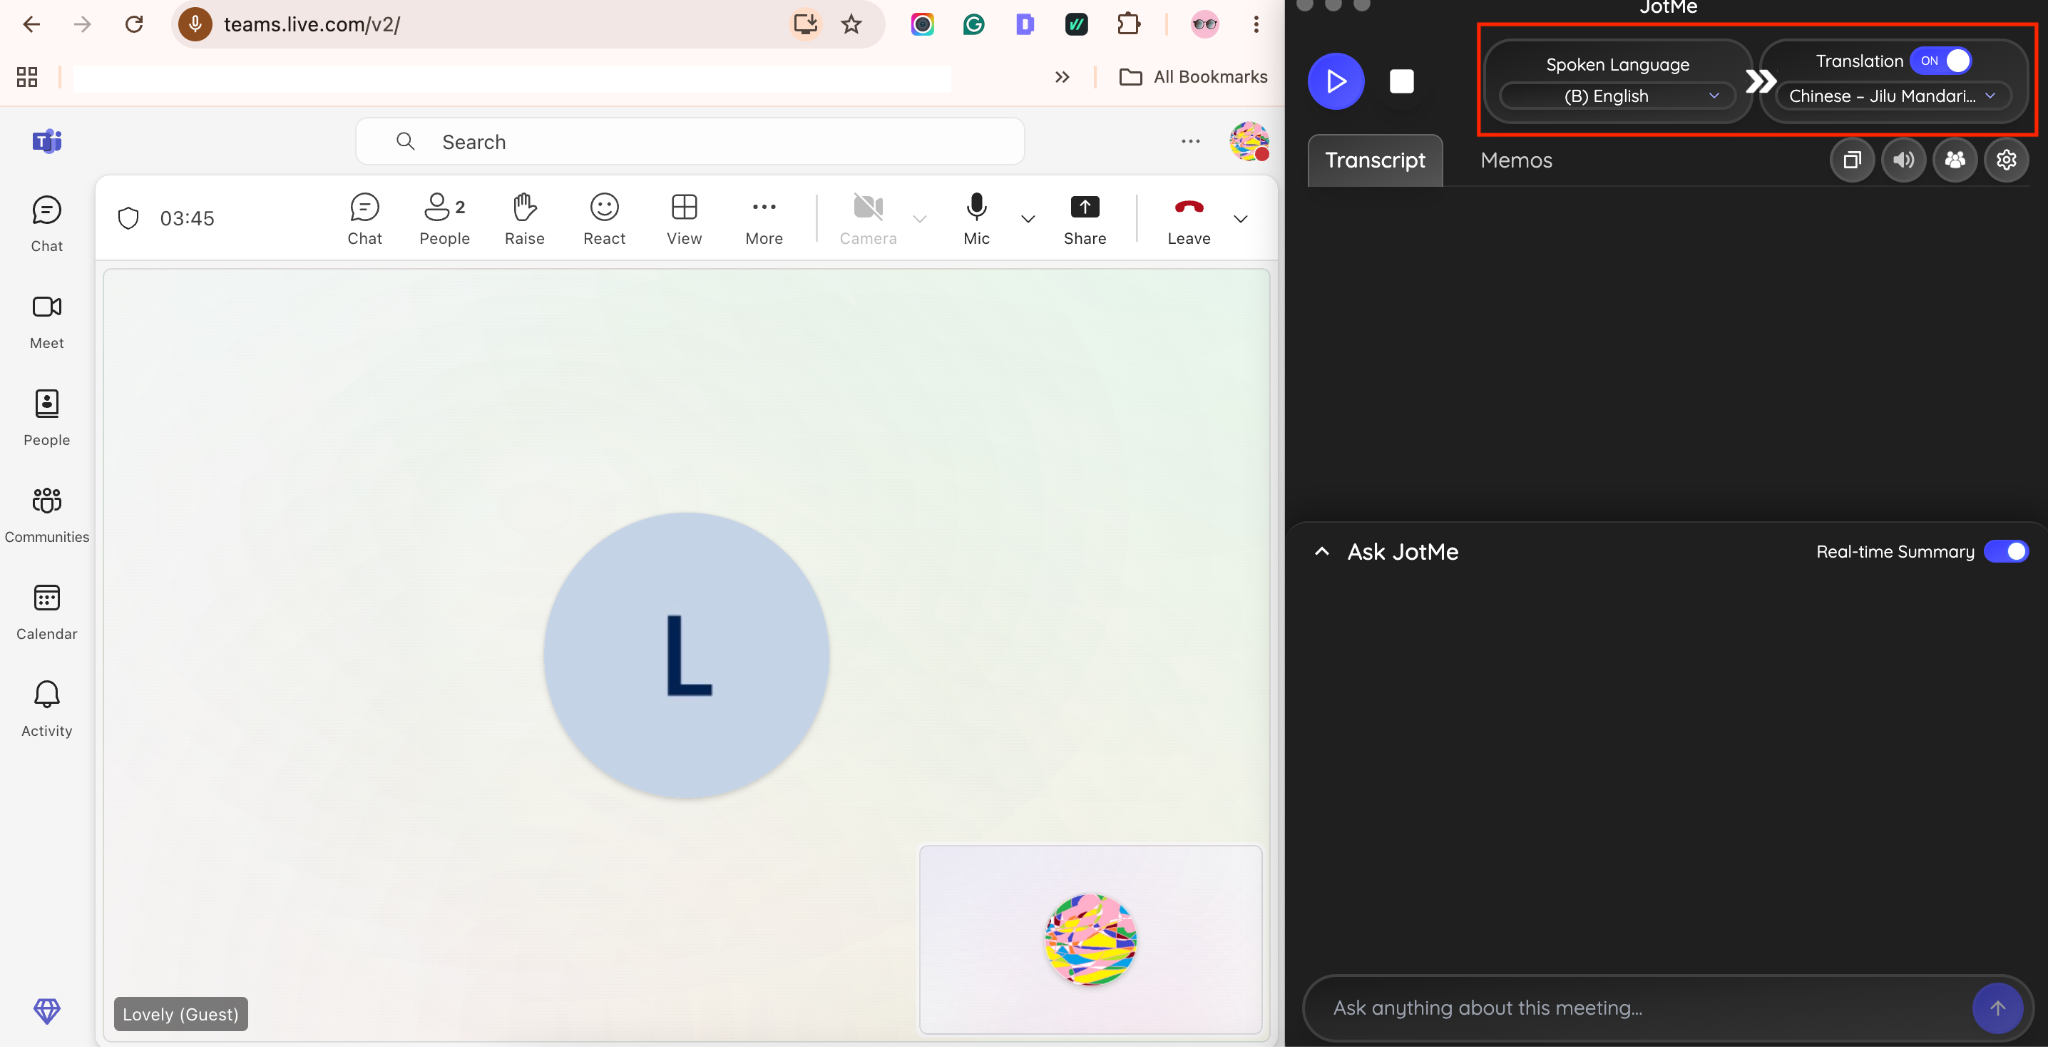The image size is (2048, 1047).
Task: Open Chinese Jilu Mandarin translation dropdown
Action: [1893, 96]
